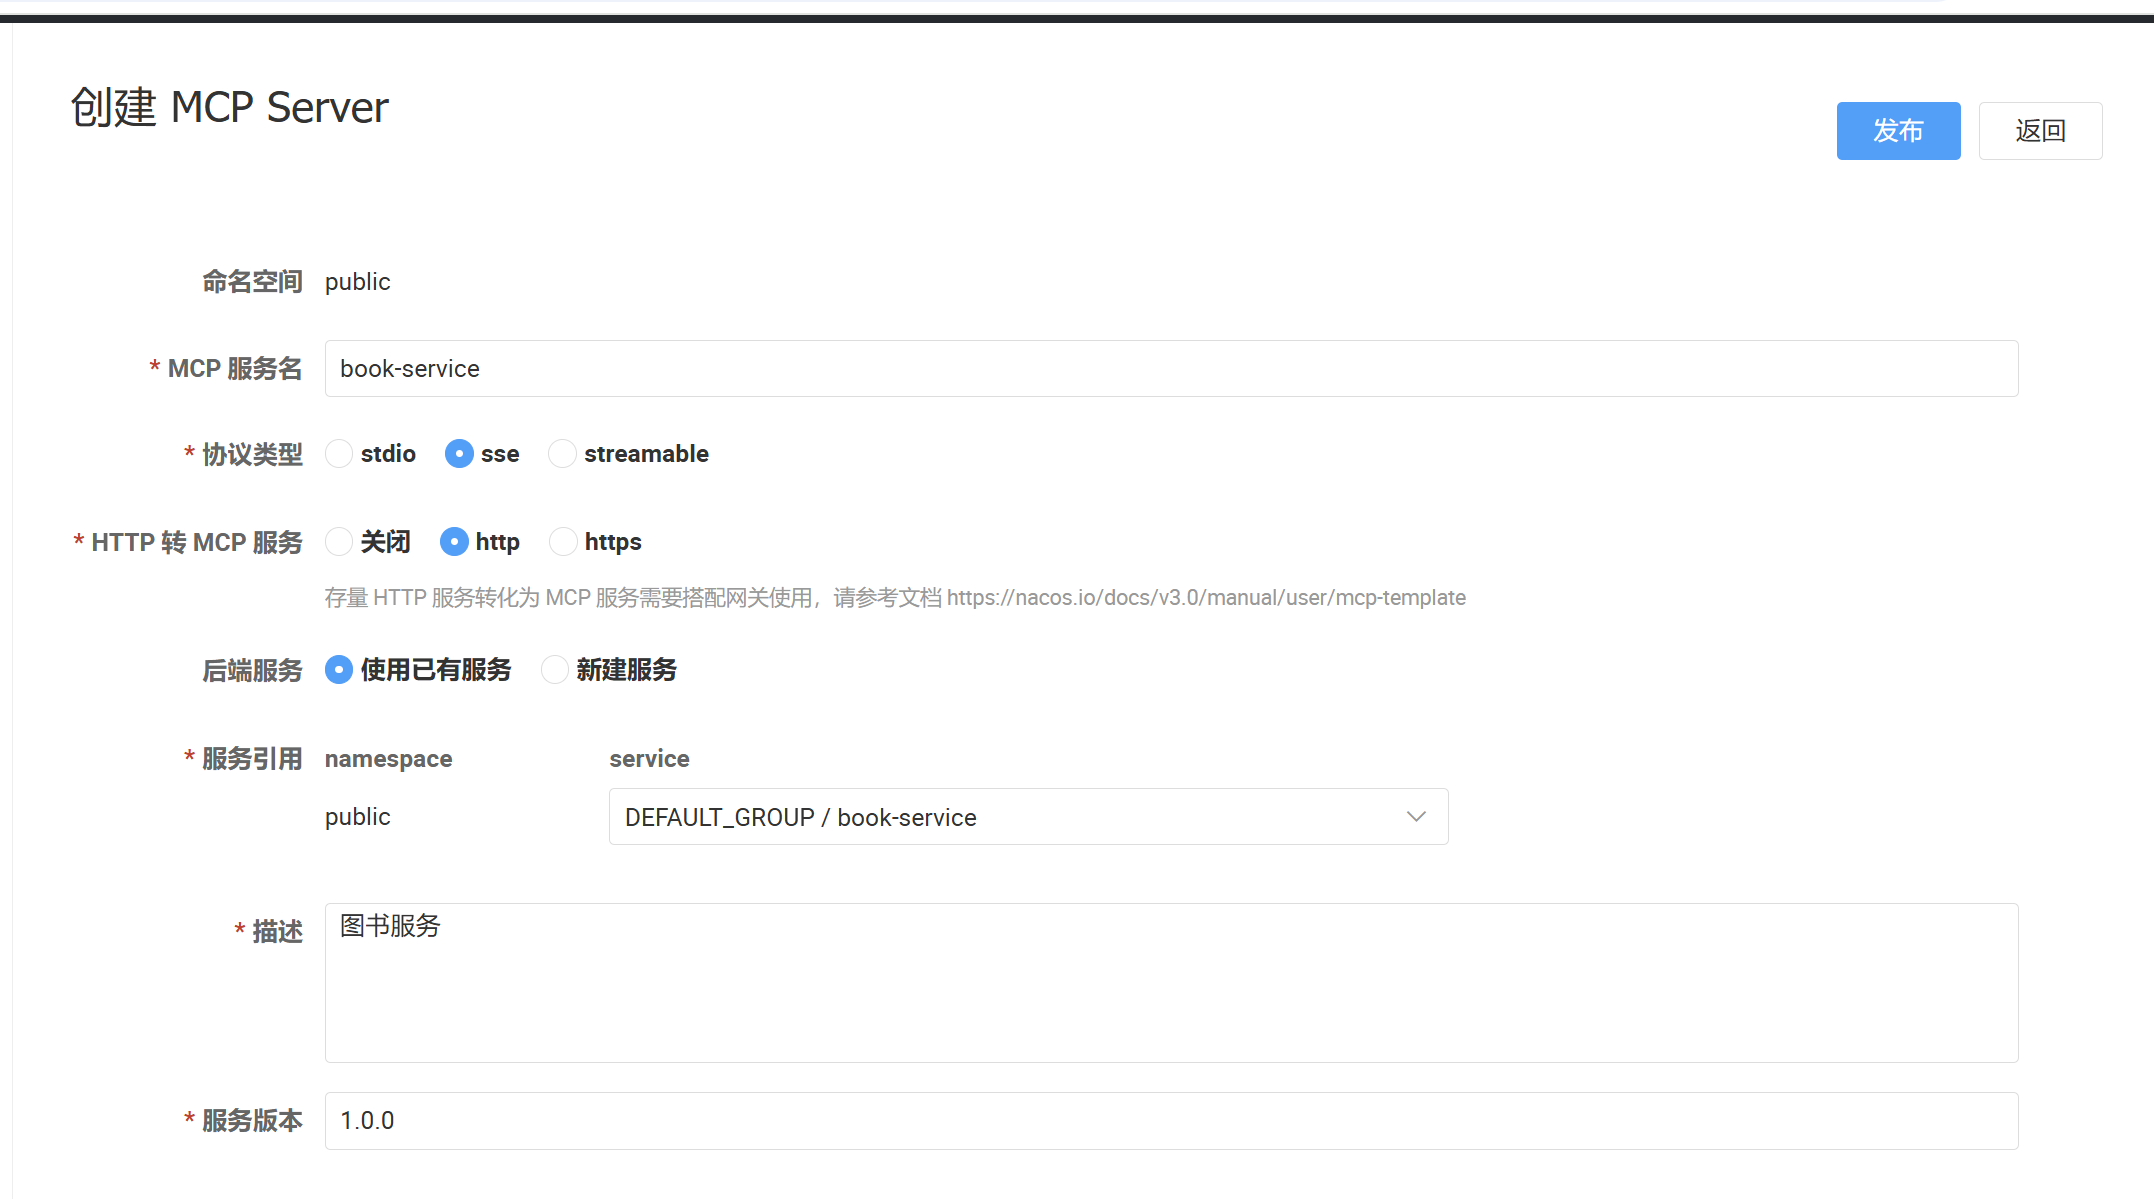Click the namespace column header label
The image size is (2154, 1199).
(388, 759)
